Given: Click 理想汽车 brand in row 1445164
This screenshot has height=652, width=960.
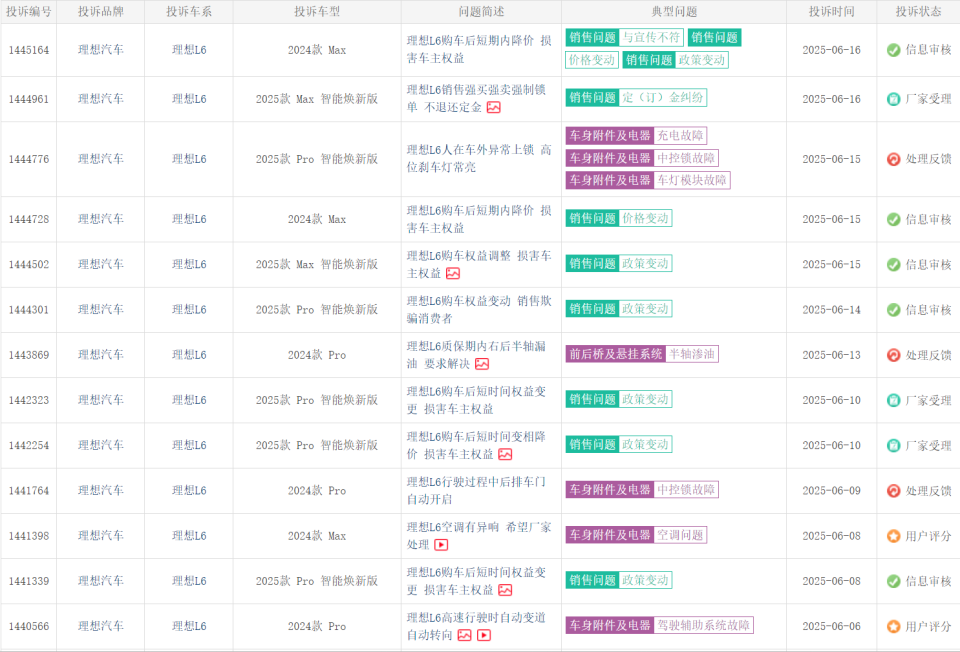Looking at the screenshot, I should click(x=100, y=50).
